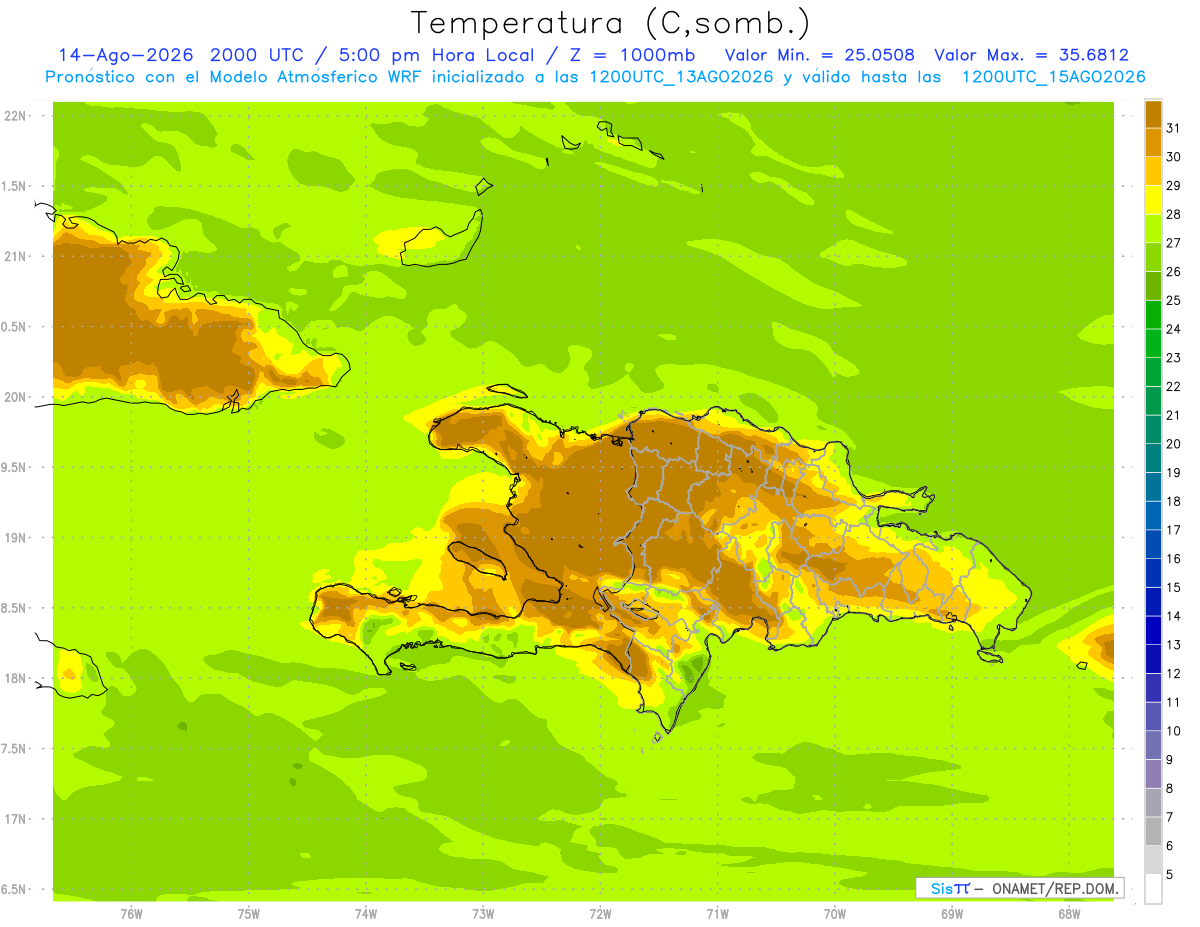Click the '19N' latitude label

tap(15, 537)
